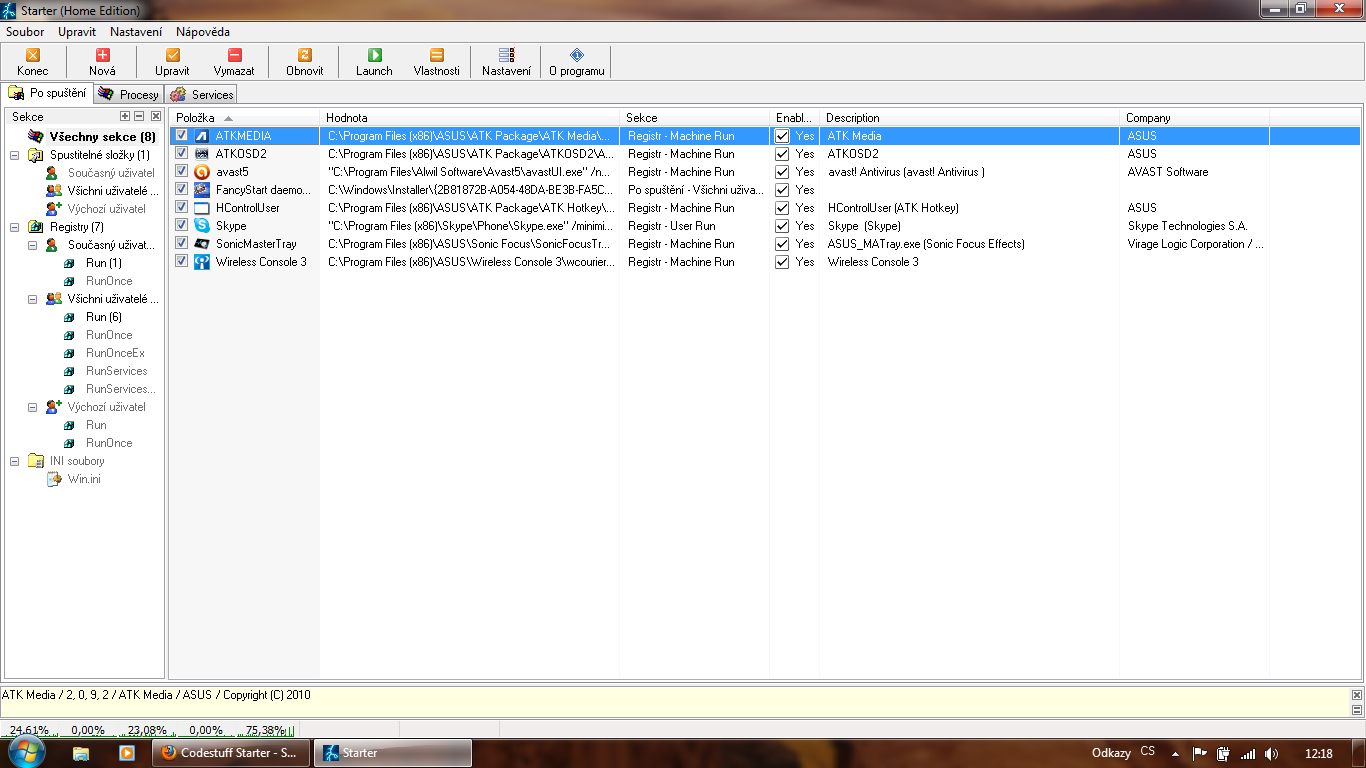Viewport: 1366px width, 768px height.
Task: Select the Win.ini tree item
Action: [84, 479]
